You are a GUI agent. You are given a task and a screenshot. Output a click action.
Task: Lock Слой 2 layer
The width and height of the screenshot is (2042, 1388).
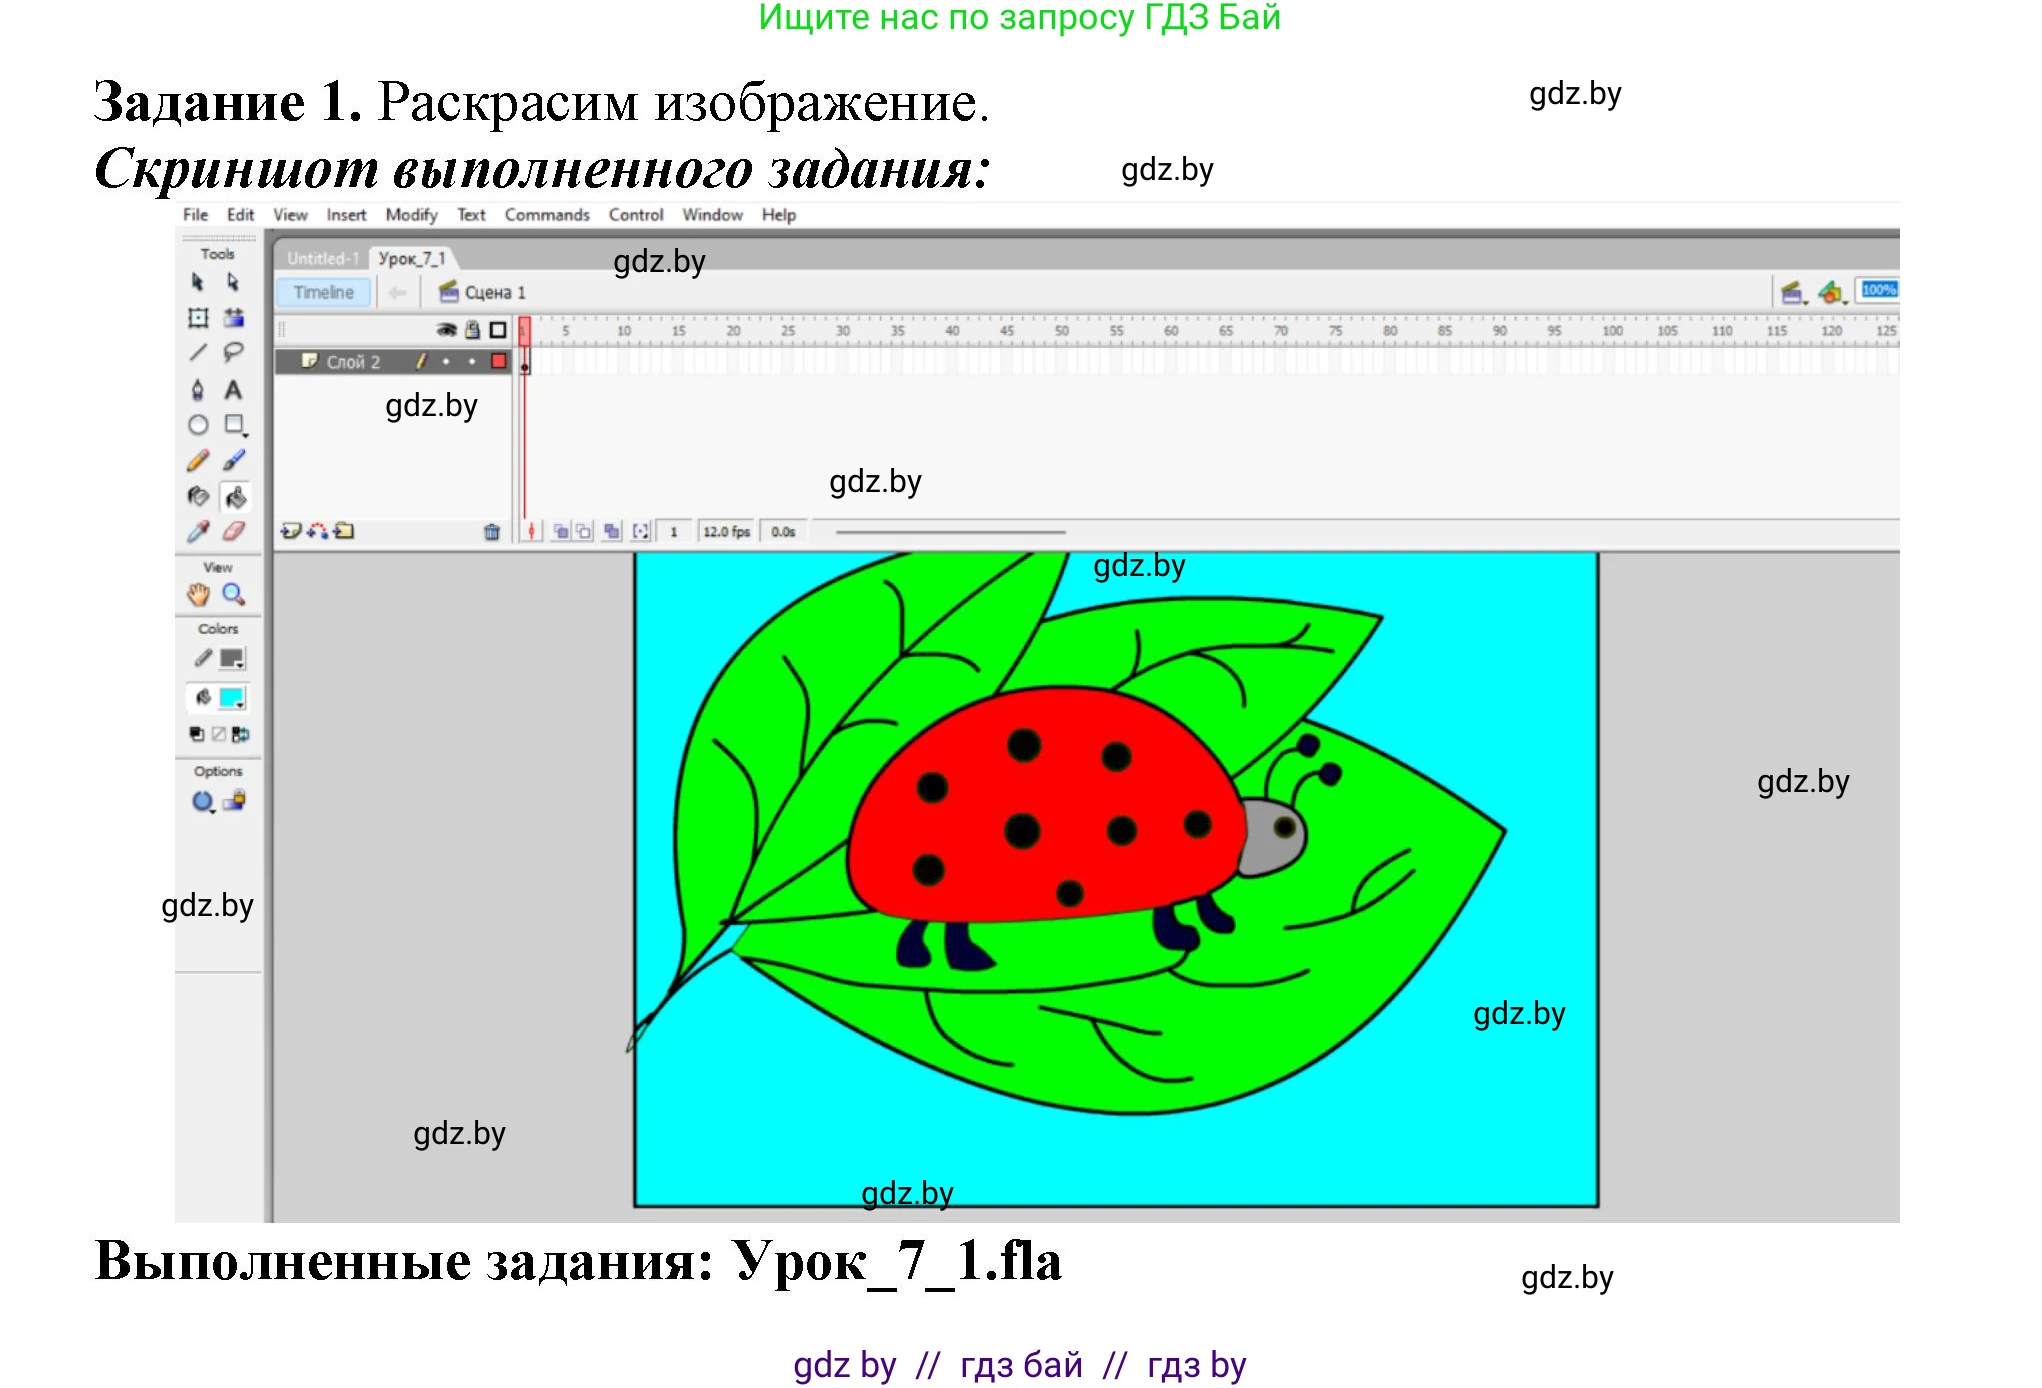point(472,361)
